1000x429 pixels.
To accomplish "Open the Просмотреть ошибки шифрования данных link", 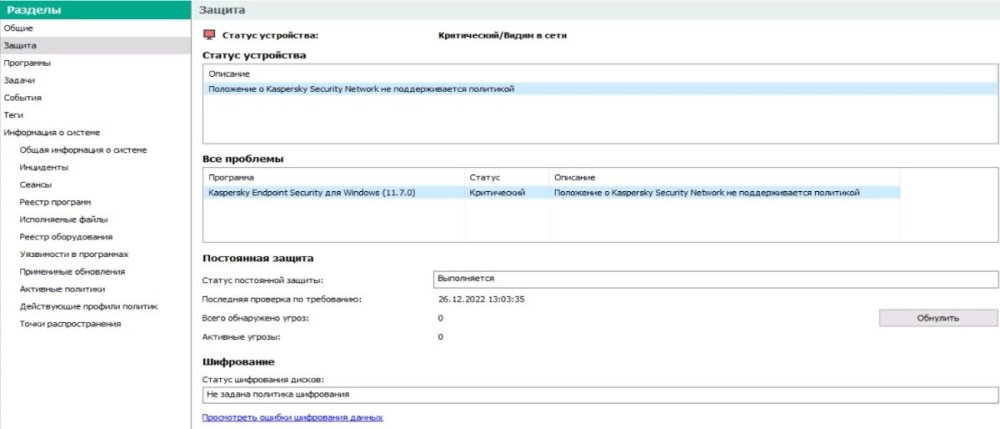I will point(292,417).
